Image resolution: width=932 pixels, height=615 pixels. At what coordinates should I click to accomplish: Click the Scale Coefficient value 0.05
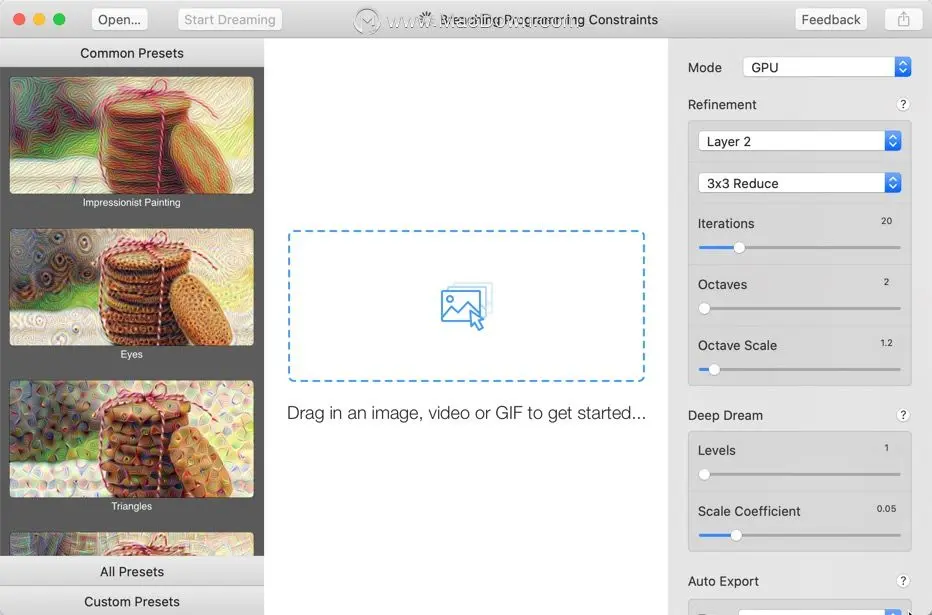(886, 509)
